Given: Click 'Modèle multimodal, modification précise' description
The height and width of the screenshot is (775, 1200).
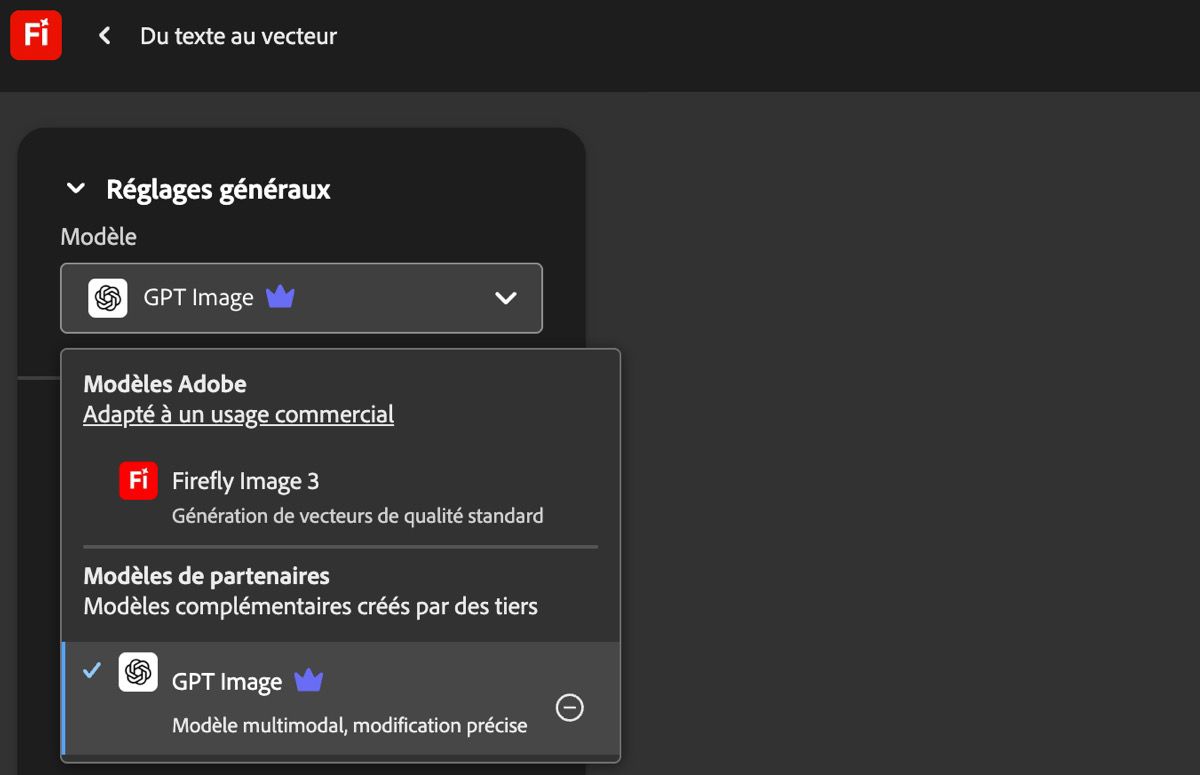Looking at the screenshot, I should 349,726.
